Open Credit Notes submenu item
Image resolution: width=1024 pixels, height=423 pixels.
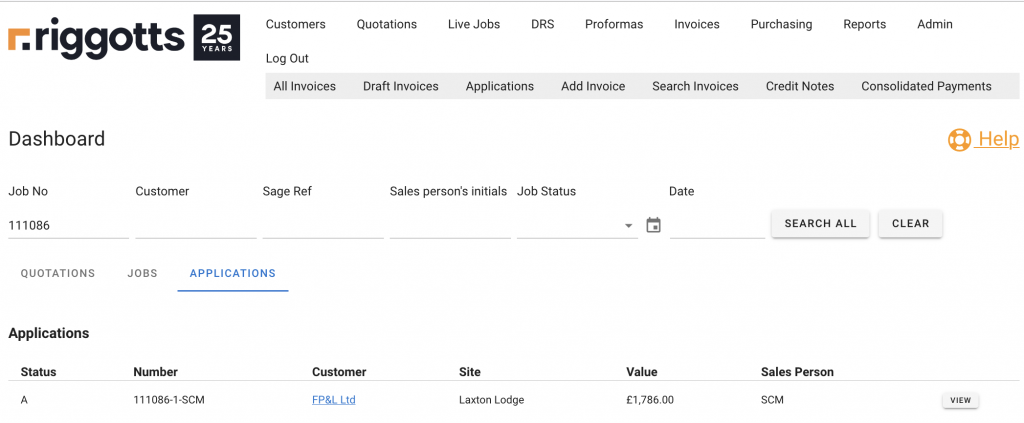point(800,86)
